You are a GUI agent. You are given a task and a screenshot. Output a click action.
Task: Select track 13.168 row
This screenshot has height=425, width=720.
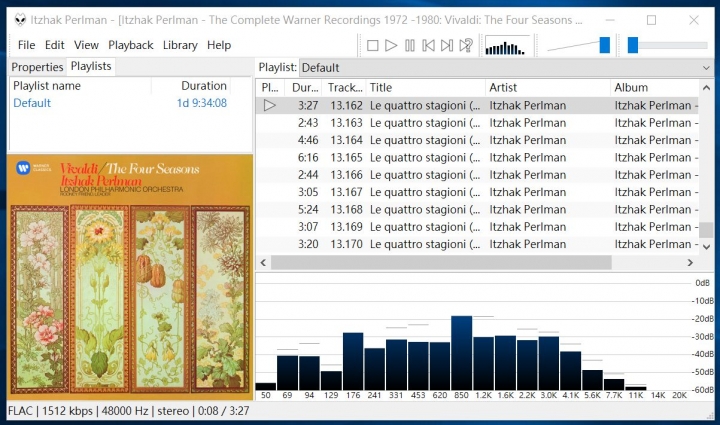(x=477, y=209)
